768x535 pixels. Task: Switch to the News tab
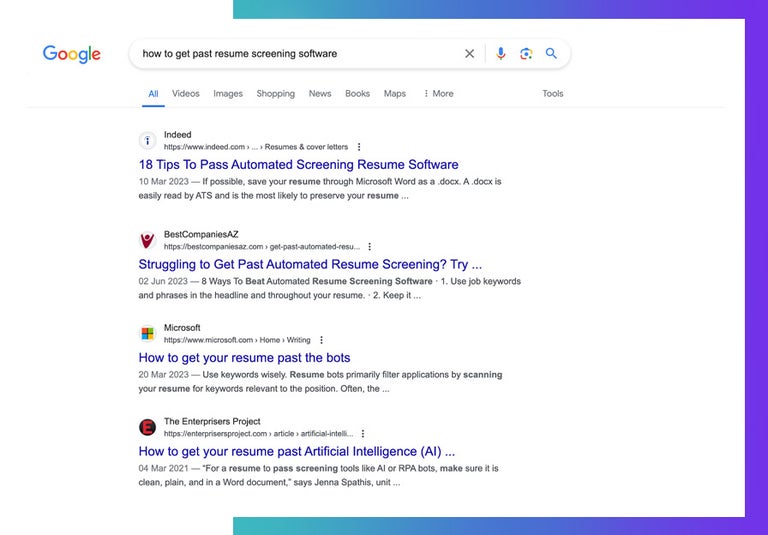point(320,94)
